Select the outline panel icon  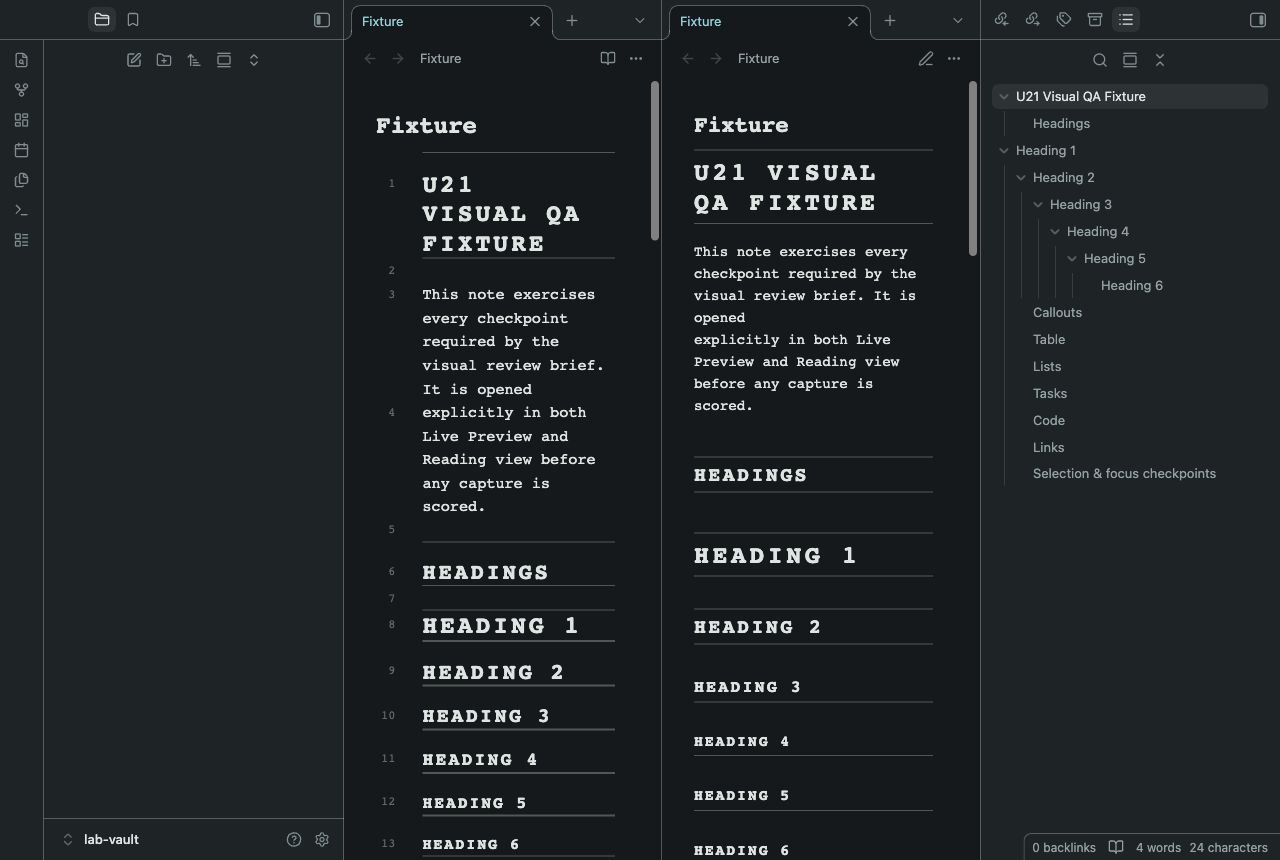1126,20
